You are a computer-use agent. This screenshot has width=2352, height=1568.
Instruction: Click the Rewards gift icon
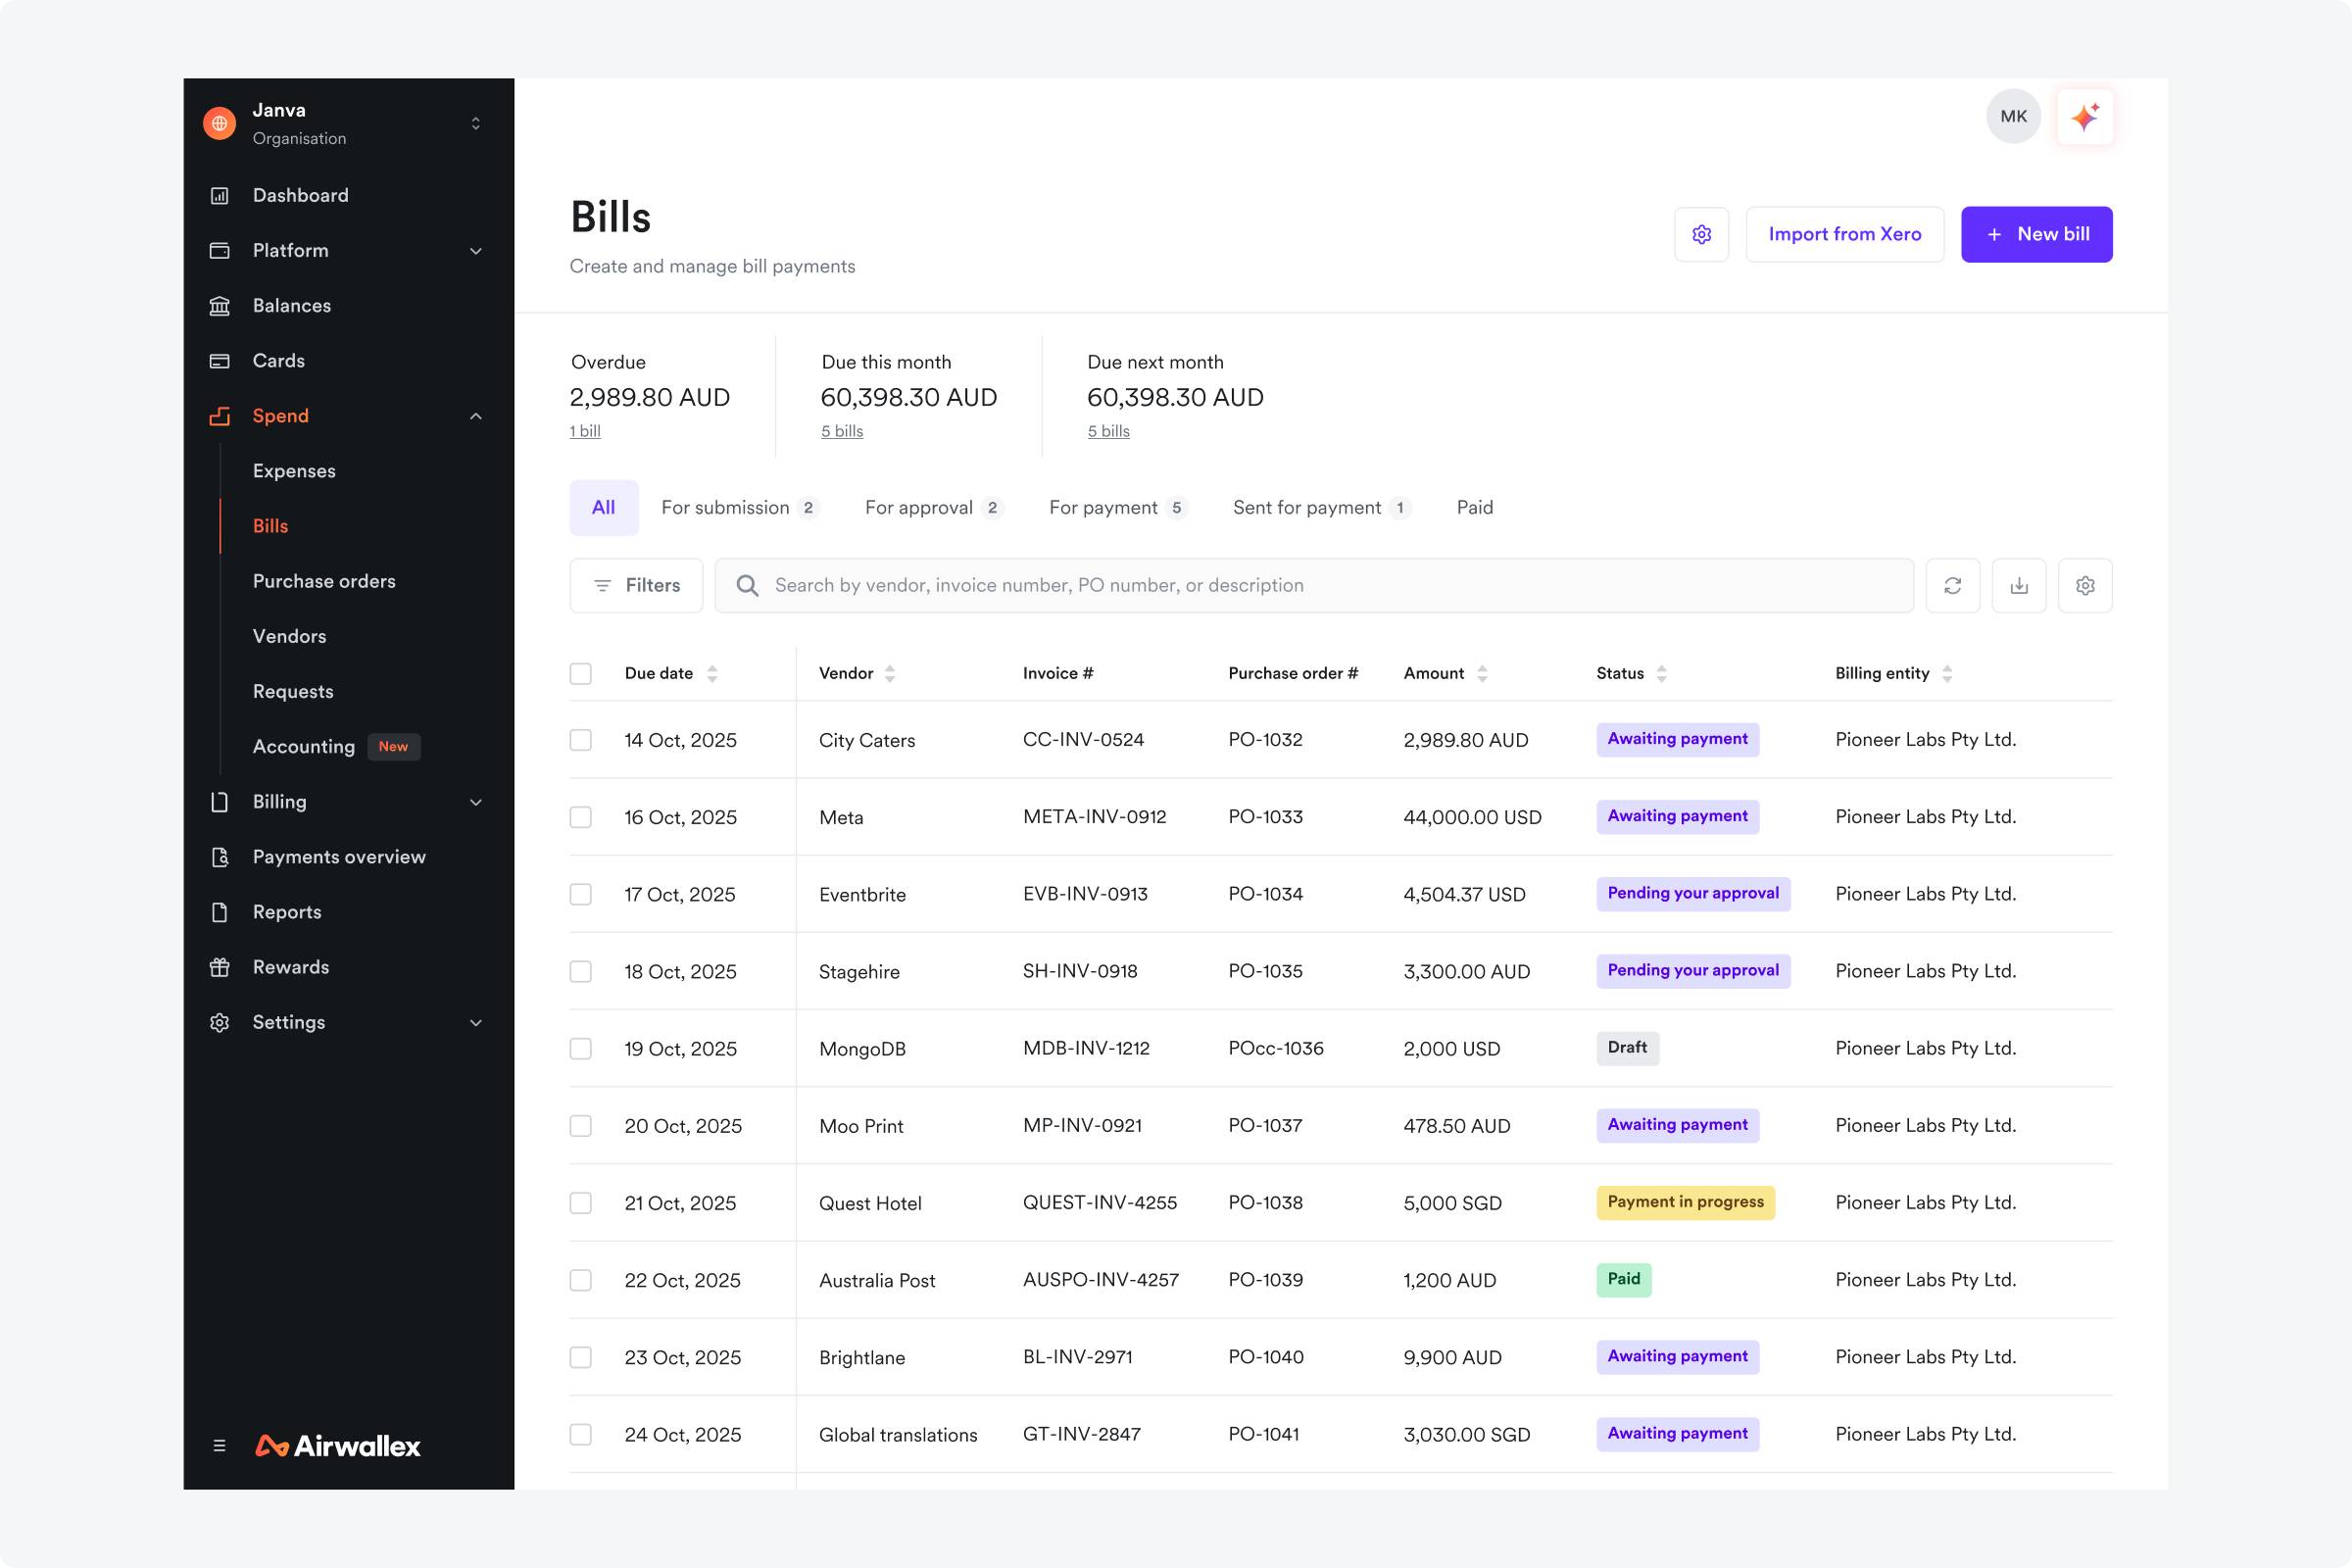pyautogui.click(x=220, y=966)
